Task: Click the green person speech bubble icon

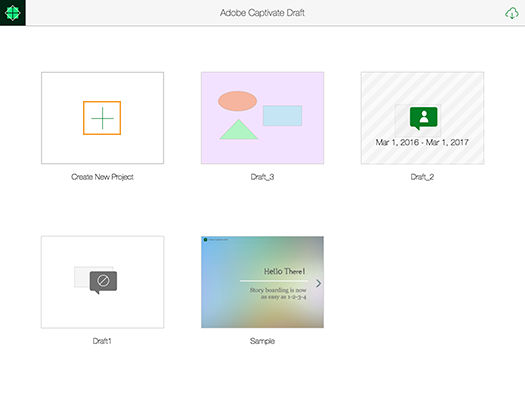Action: (x=424, y=118)
